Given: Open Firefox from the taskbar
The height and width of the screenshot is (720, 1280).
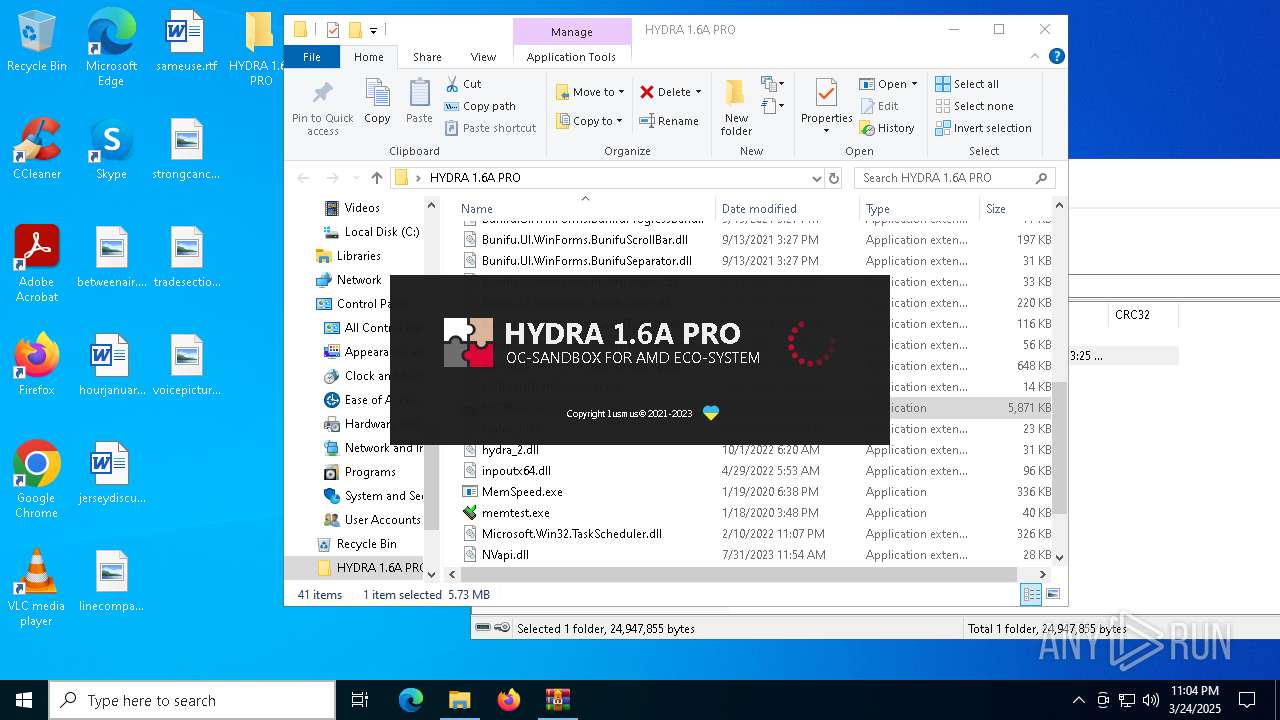Looking at the screenshot, I should [509, 700].
